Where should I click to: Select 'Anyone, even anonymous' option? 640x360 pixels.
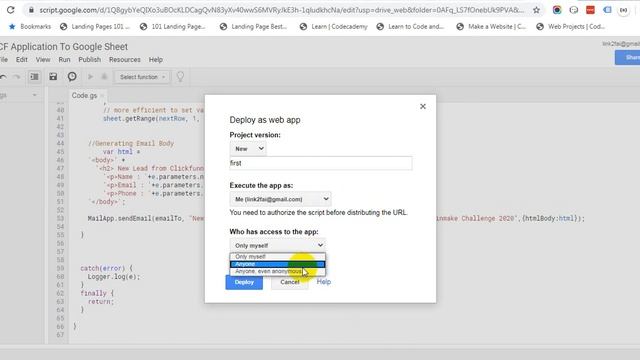(x=278, y=271)
